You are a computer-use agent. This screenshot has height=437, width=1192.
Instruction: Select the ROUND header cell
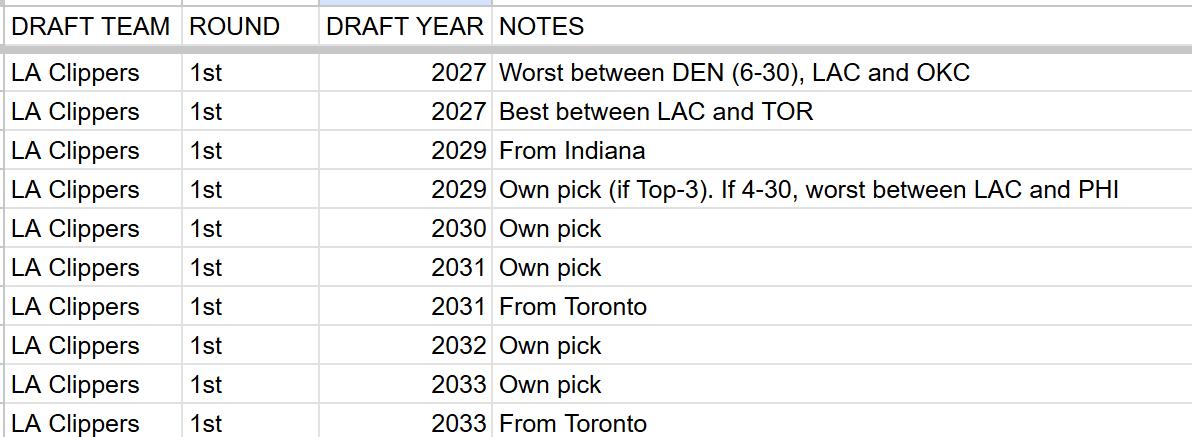tap(251, 27)
